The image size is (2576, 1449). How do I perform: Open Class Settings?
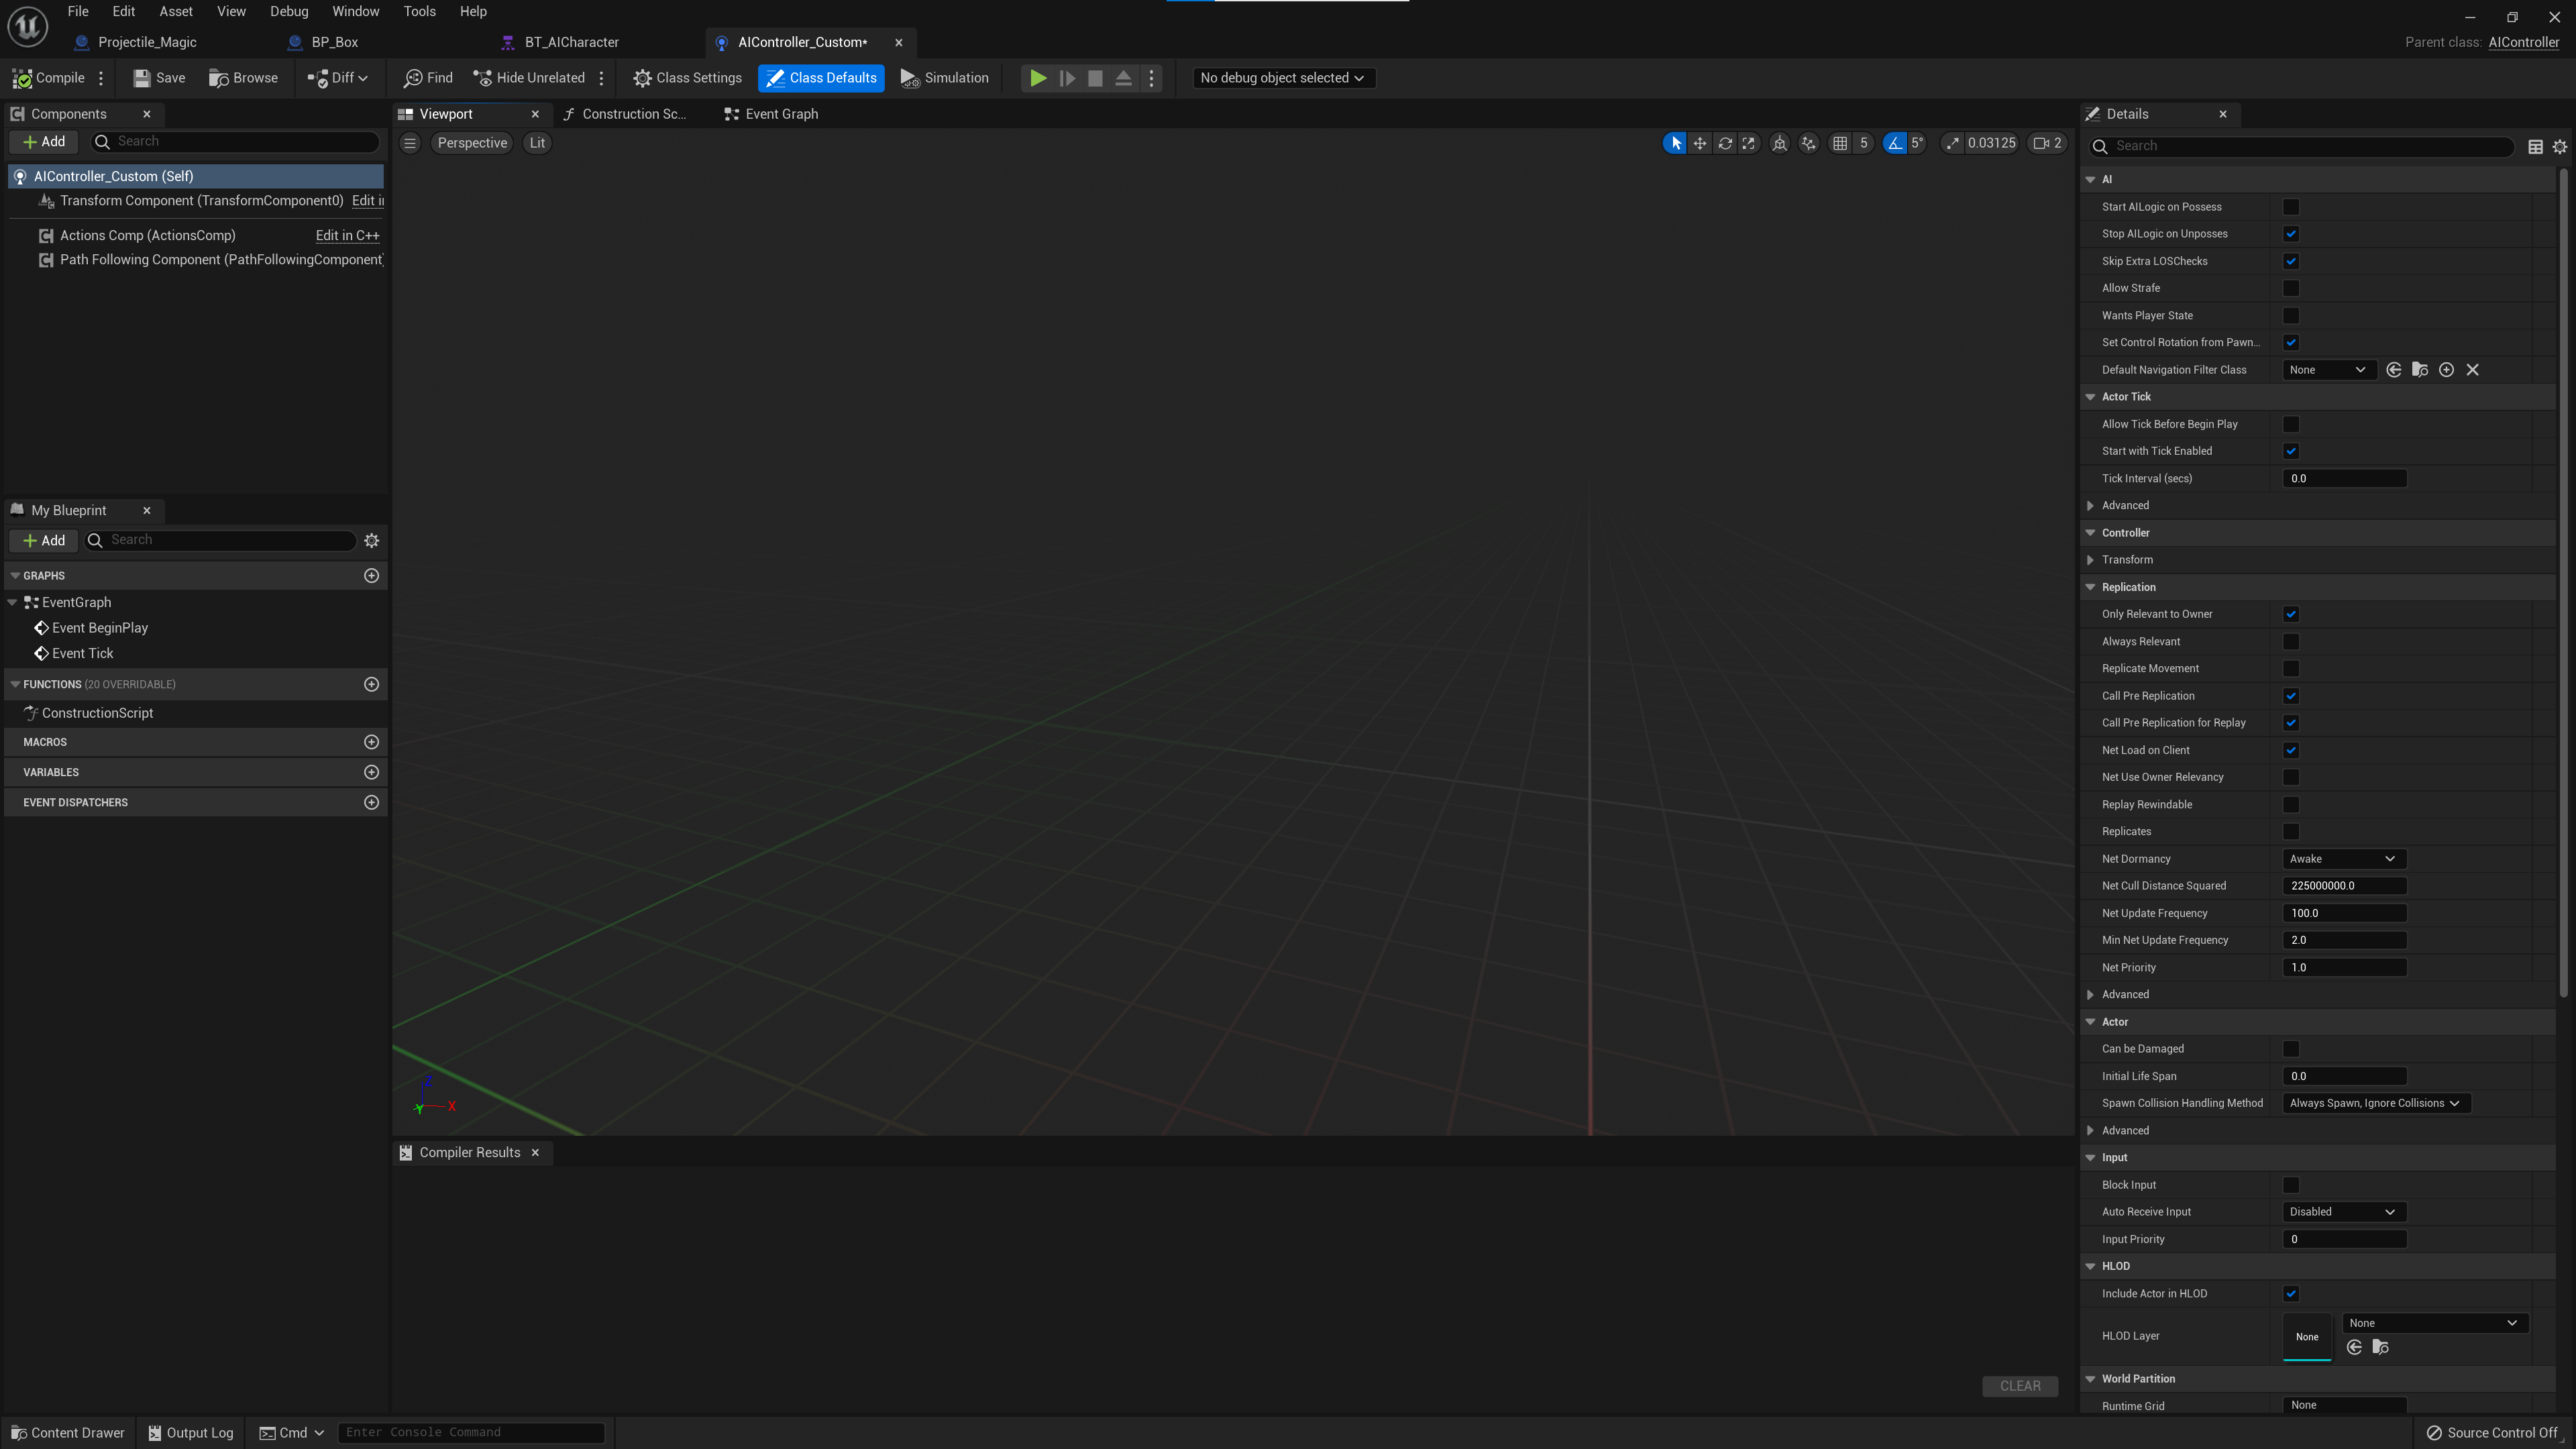click(688, 78)
